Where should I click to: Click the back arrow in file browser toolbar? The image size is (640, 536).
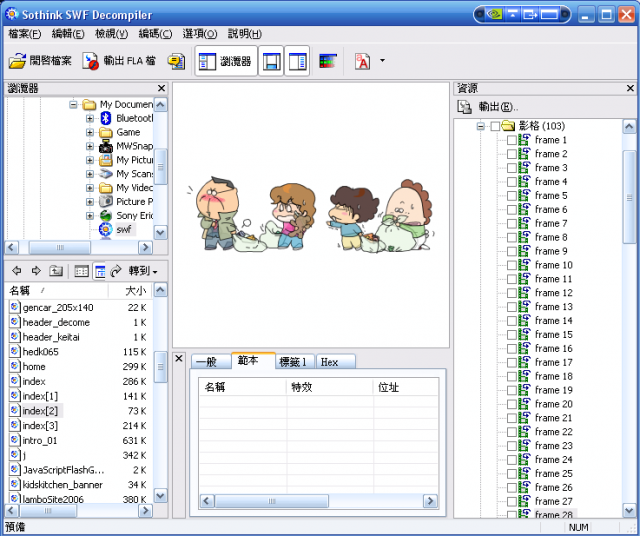click(x=16, y=270)
